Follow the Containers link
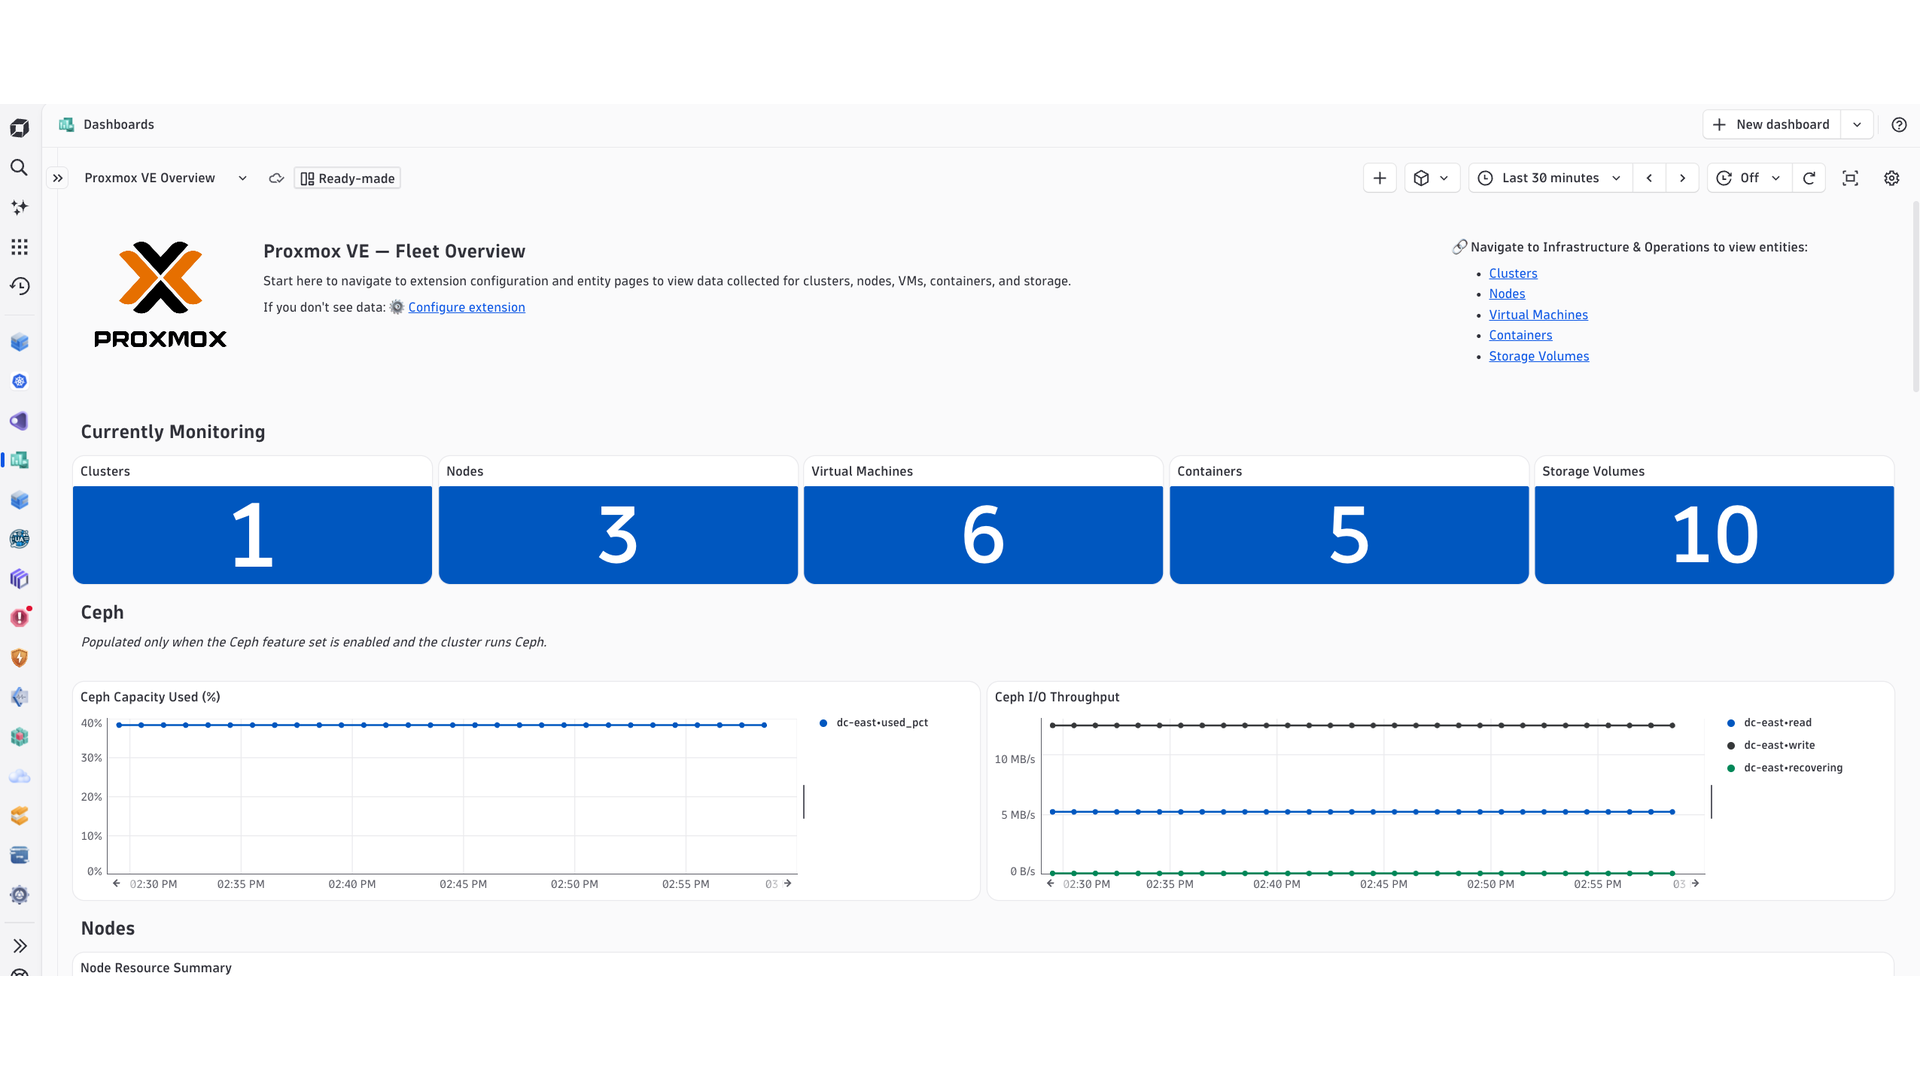The height and width of the screenshot is (1080, 1920). coord(1520,335)
